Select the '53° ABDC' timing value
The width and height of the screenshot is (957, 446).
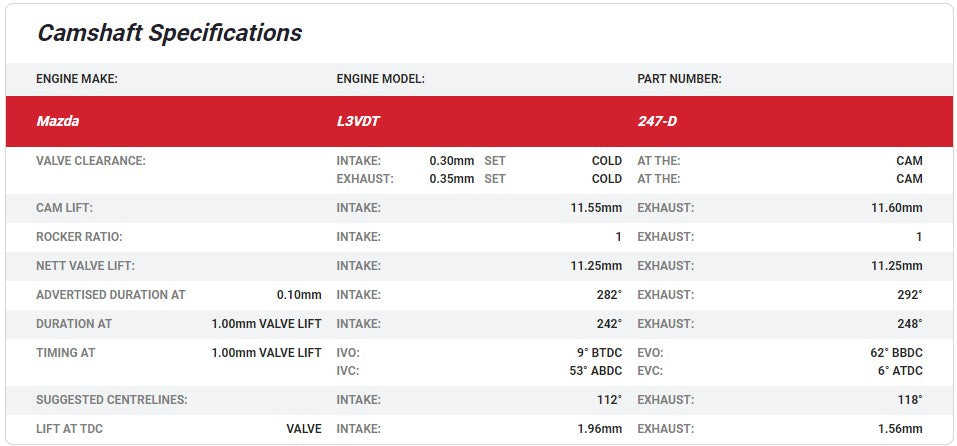pos(596,371)
